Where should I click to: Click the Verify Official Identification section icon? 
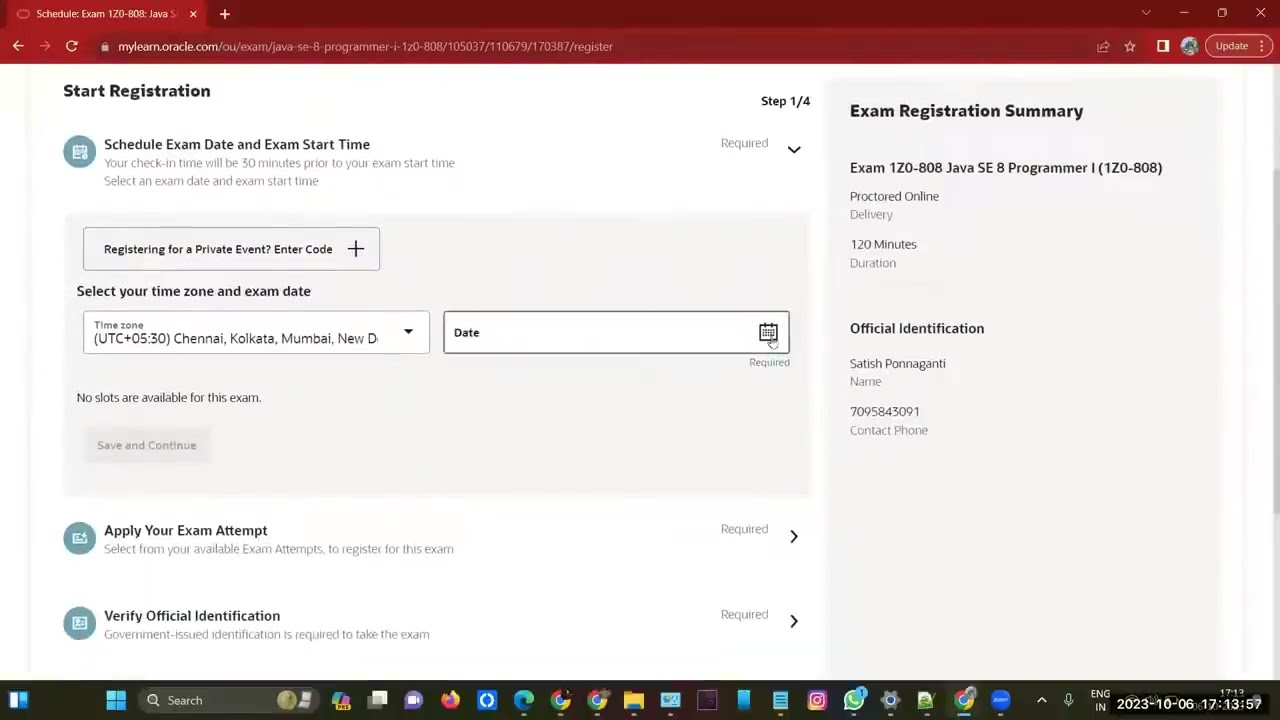coord(79,623)
